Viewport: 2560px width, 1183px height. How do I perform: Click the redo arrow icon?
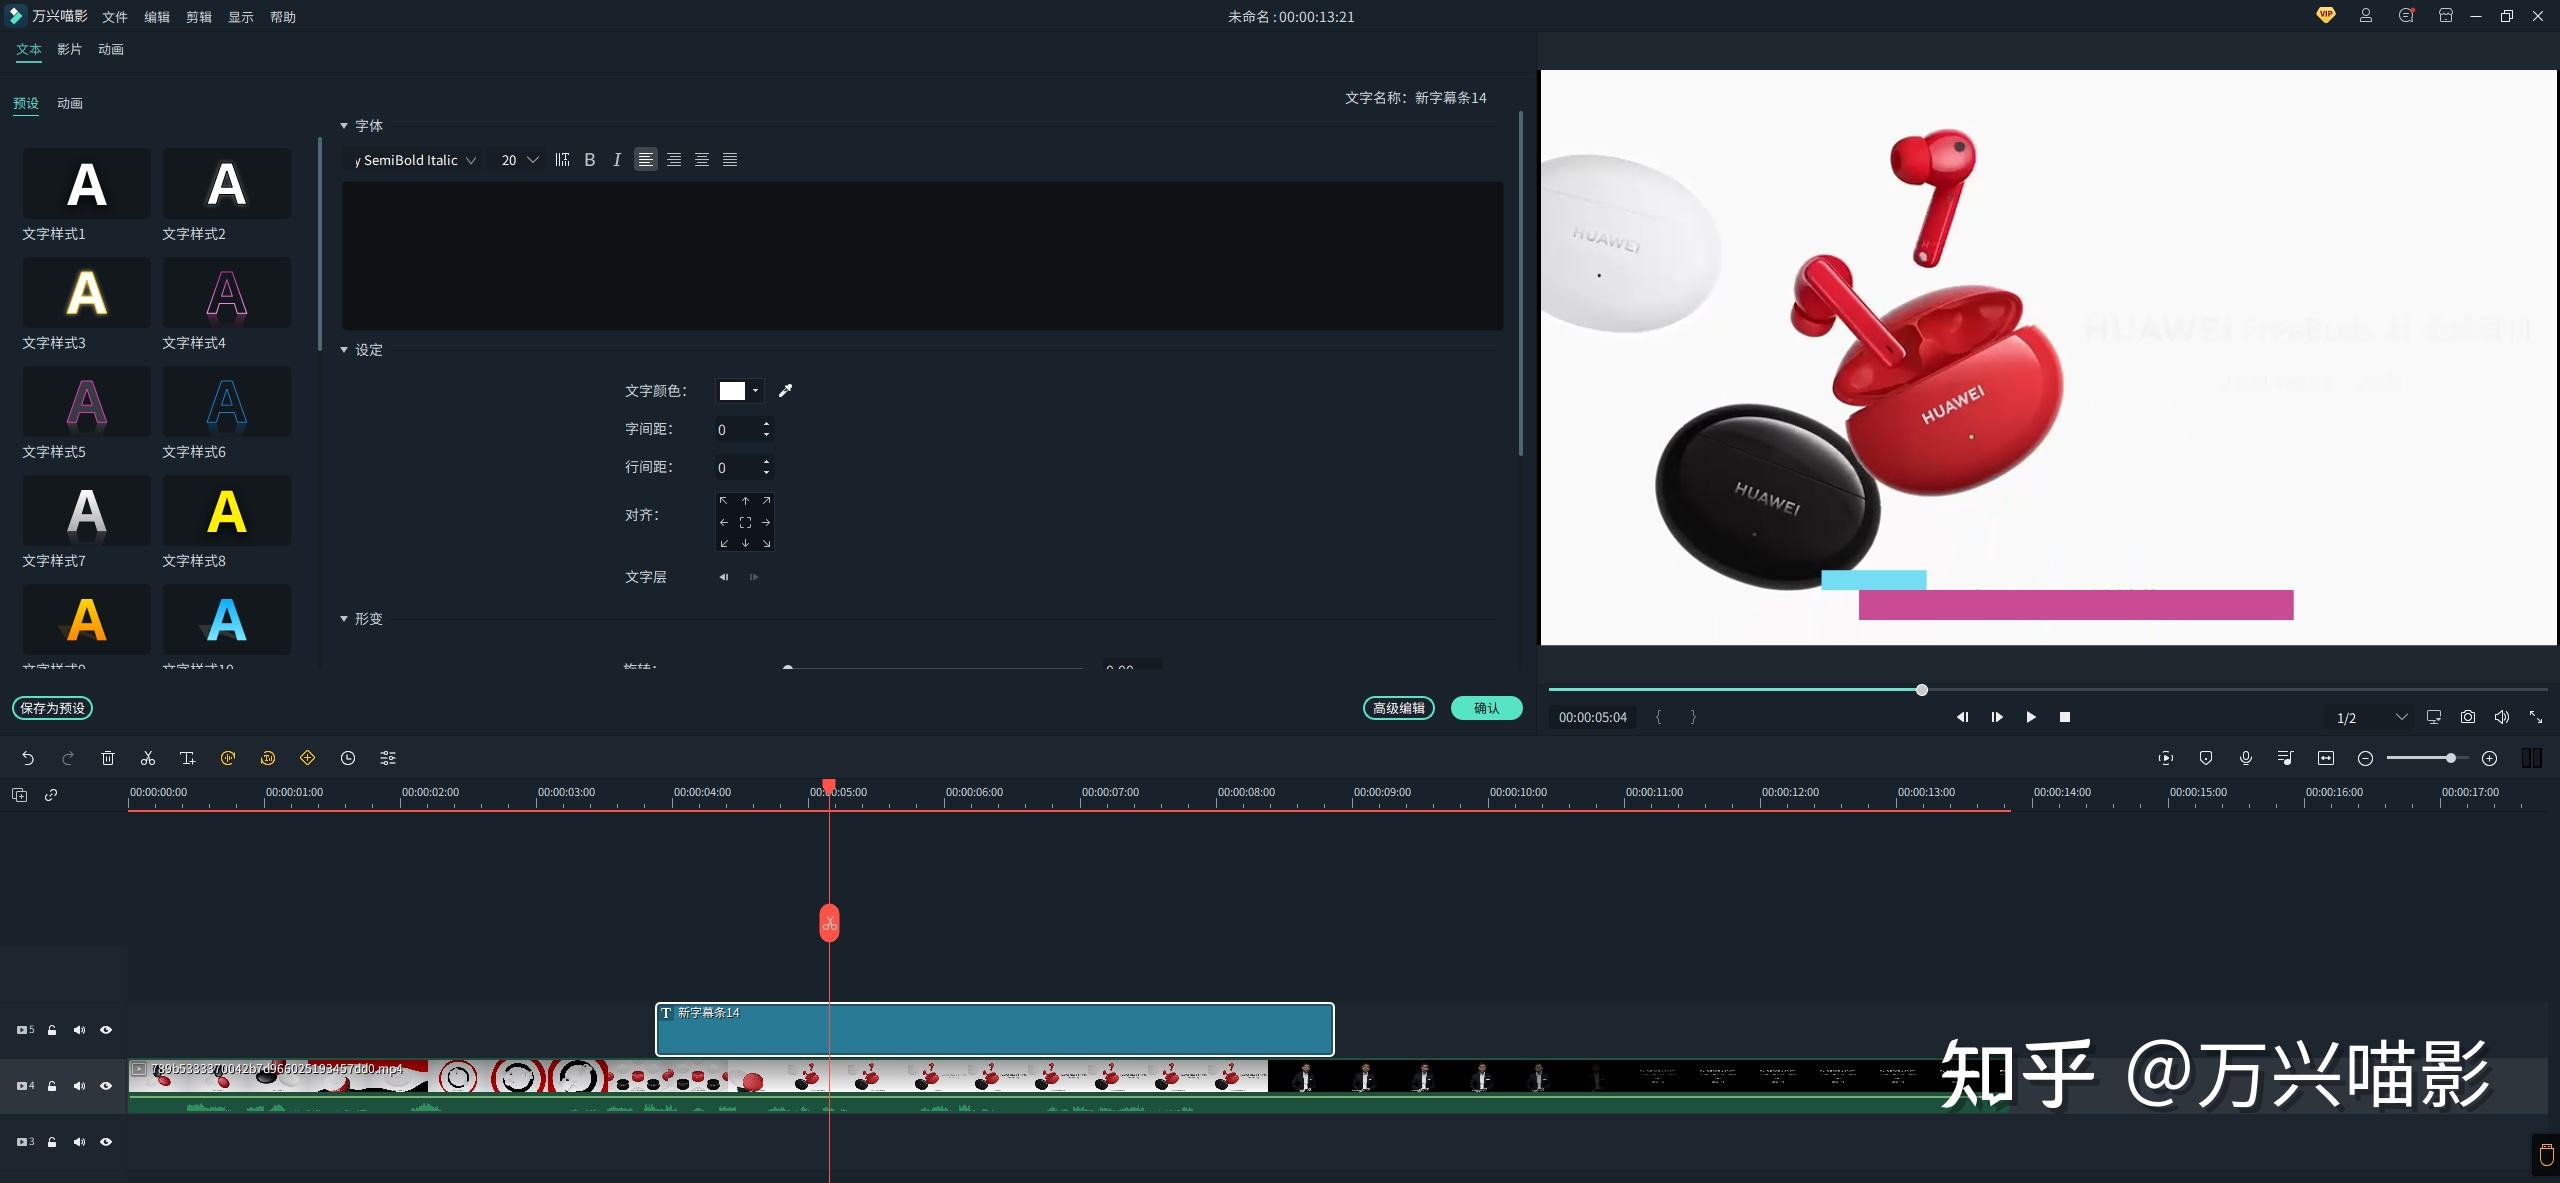68,758
